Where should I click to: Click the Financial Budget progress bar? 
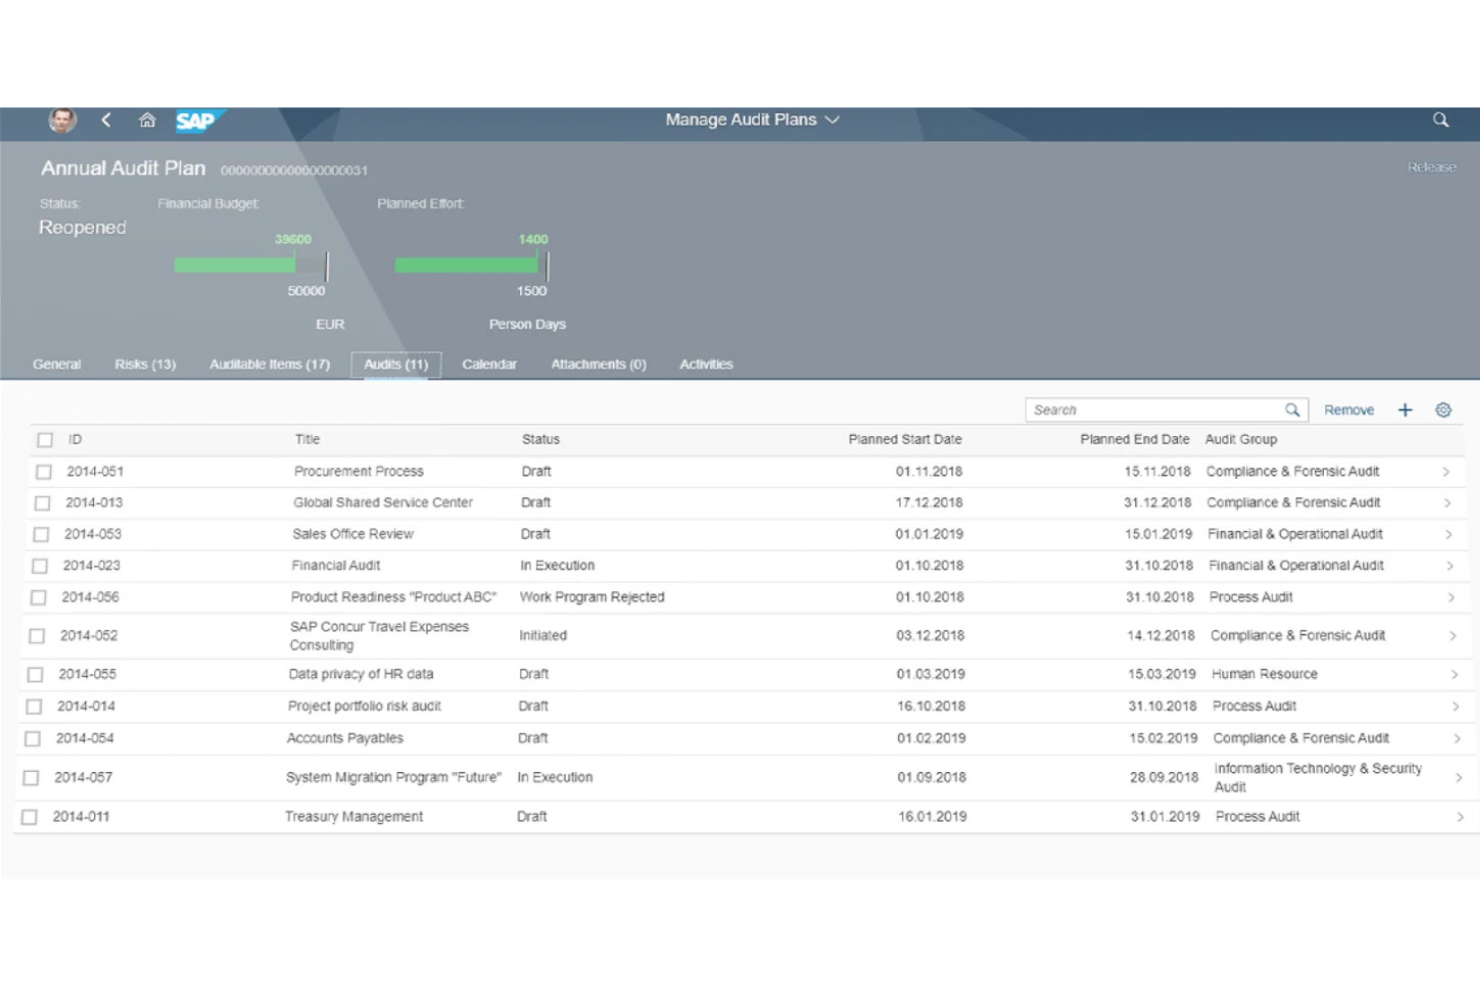coord(250,265)
